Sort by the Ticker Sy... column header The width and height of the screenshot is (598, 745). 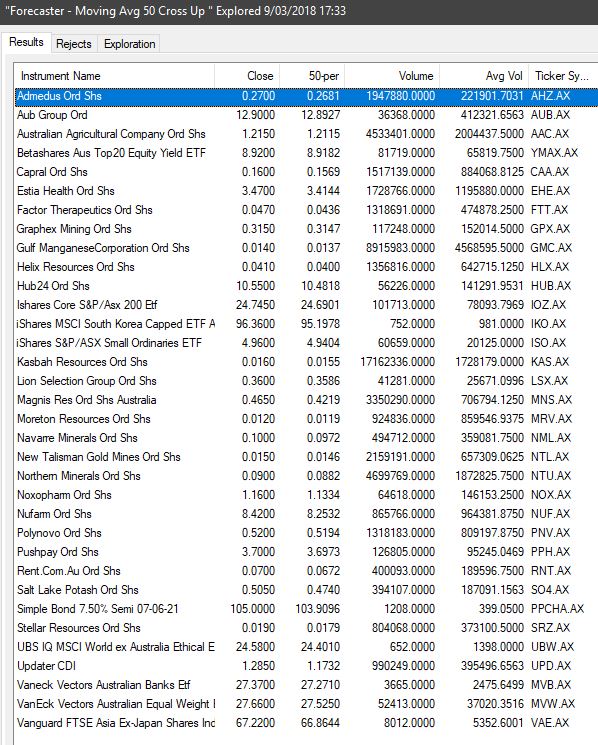(x=562, y=76)
